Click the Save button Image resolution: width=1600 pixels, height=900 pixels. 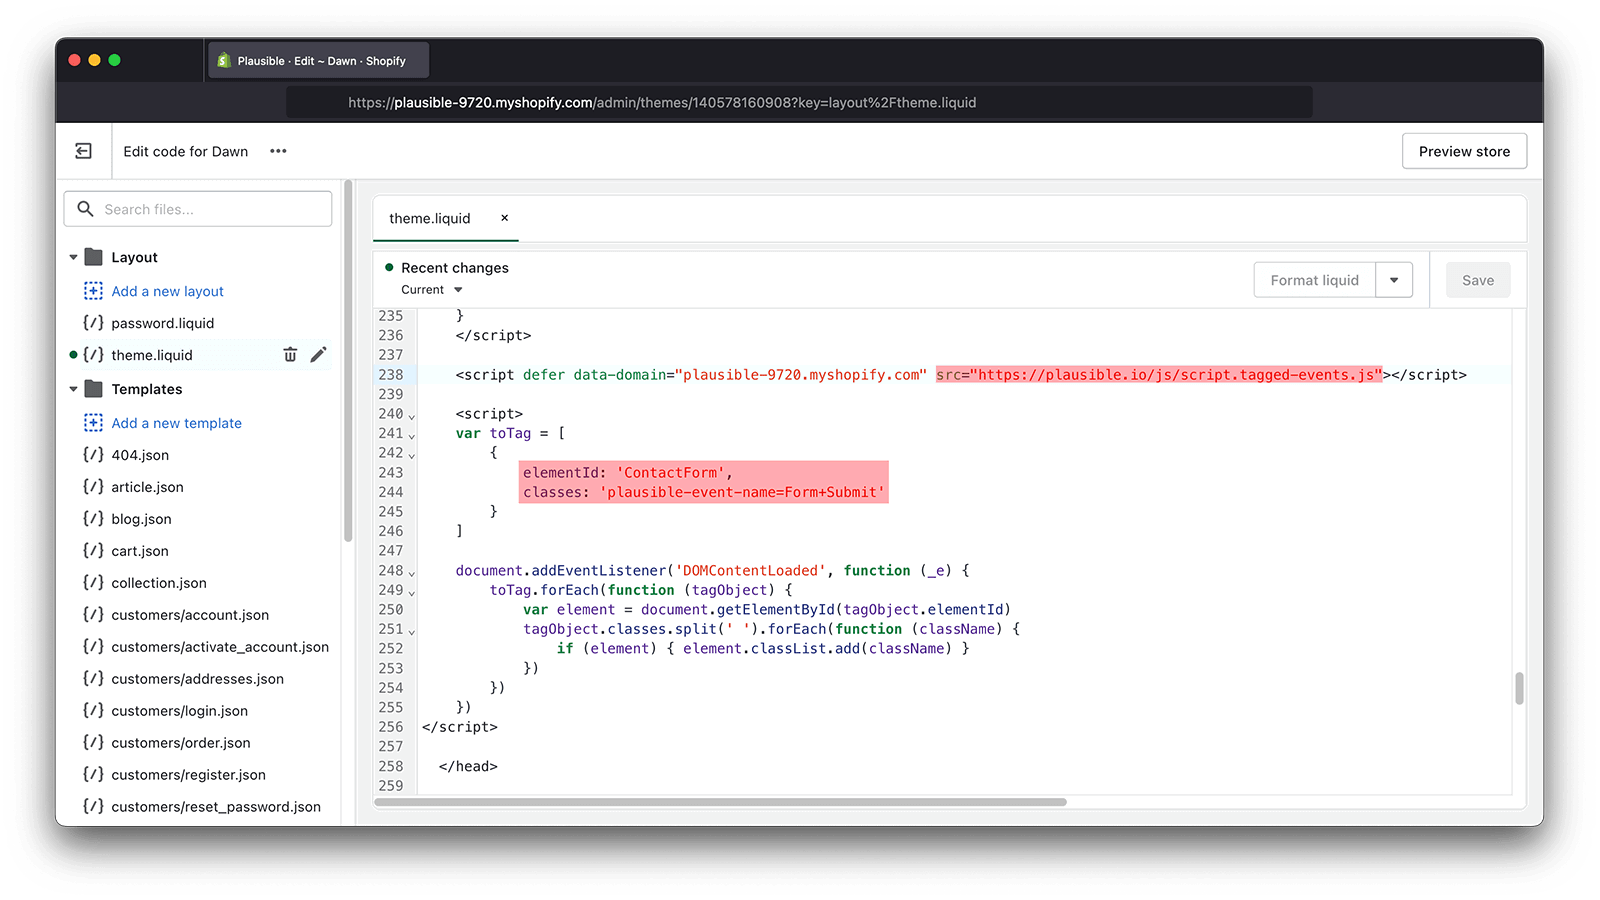[x=1477, y=280]
